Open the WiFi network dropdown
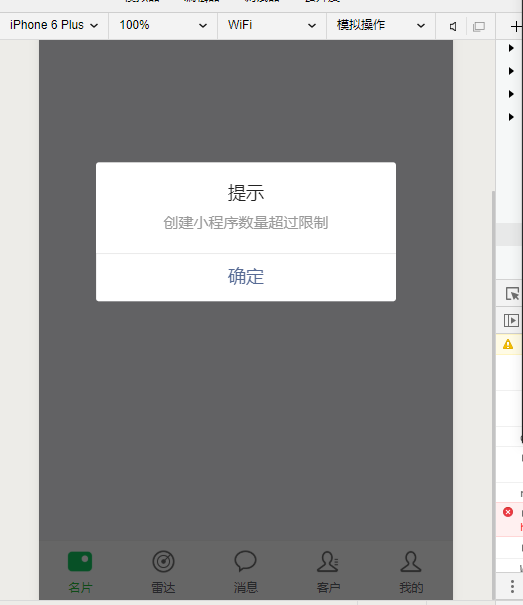 272,25
